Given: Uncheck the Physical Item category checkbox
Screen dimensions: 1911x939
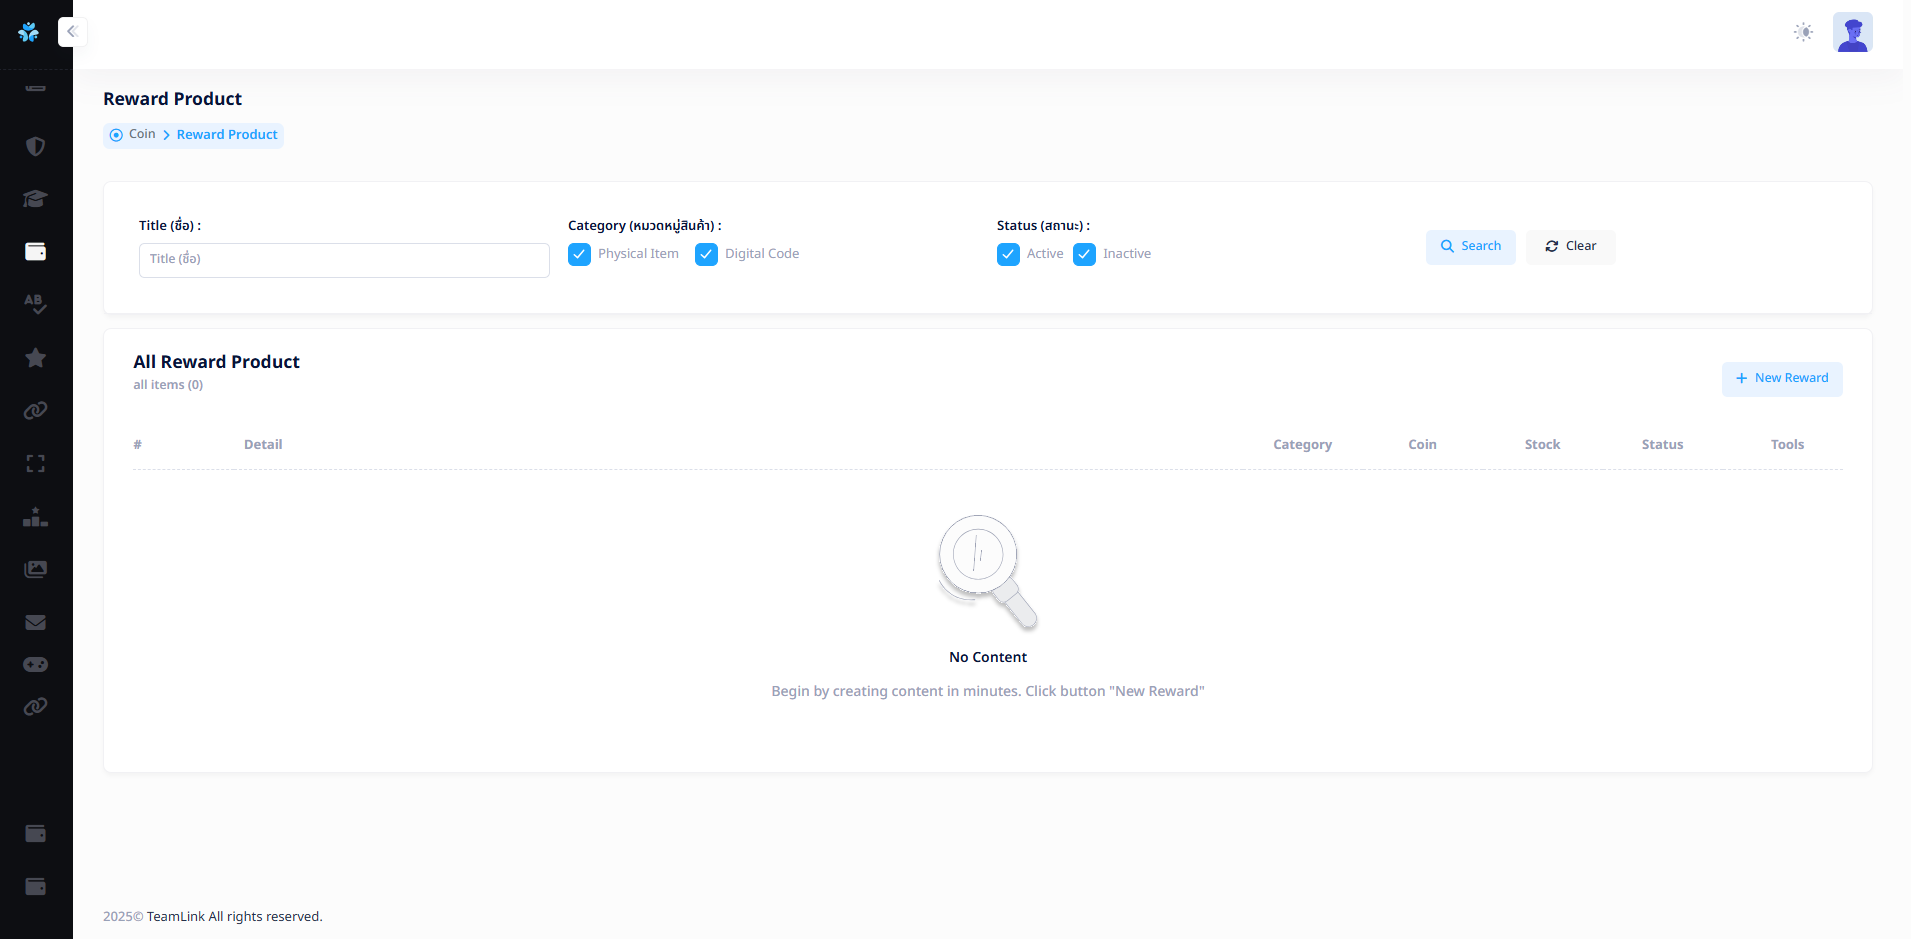Looking at the screenshot, I should pyautogui.click(x=579, y=255).
